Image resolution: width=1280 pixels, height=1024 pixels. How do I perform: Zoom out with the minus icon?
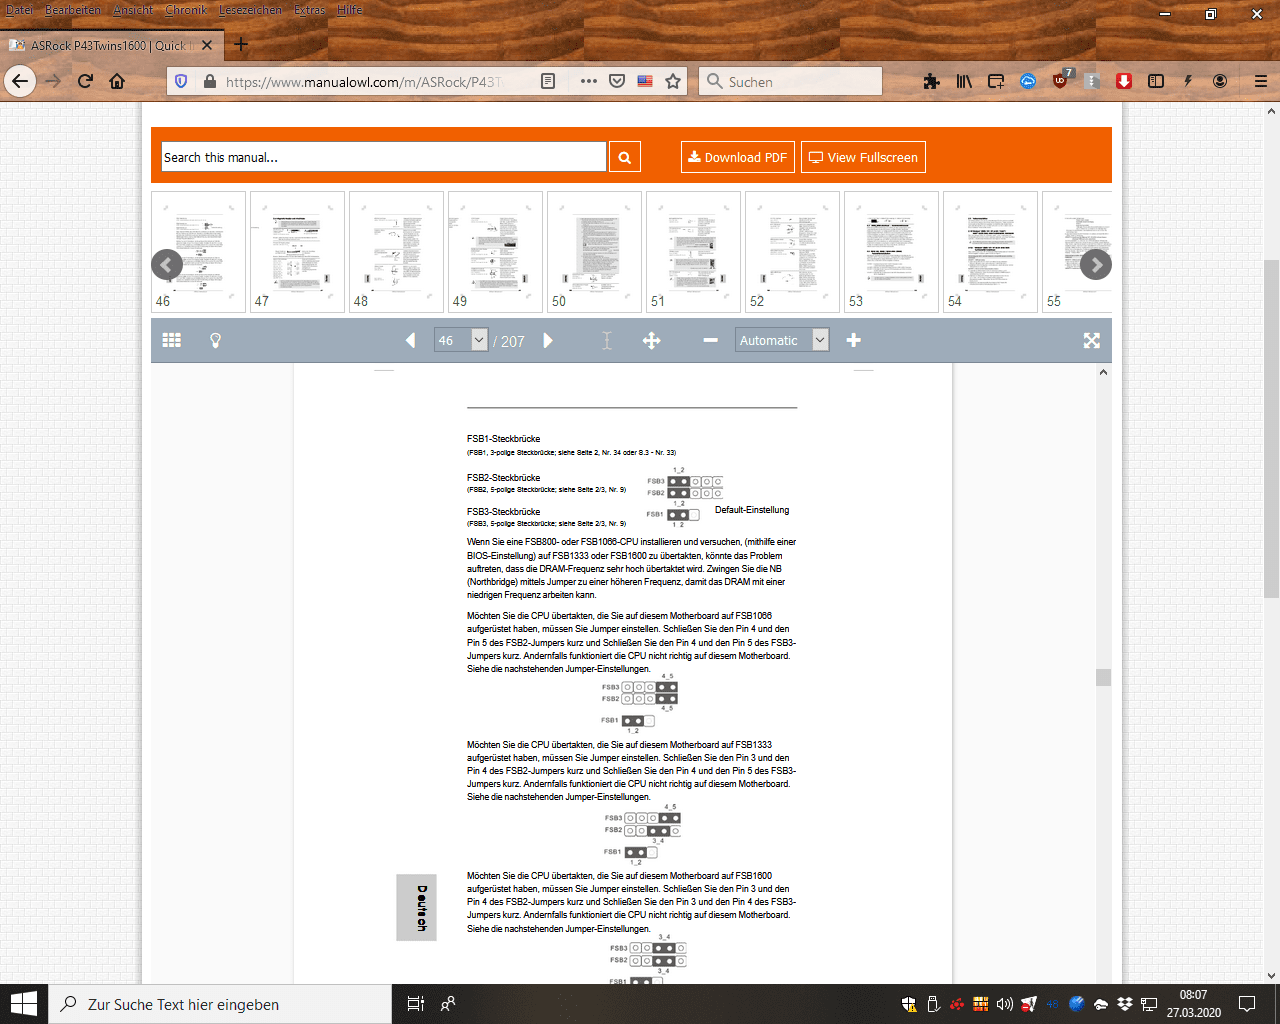click(x=710, y=341)
